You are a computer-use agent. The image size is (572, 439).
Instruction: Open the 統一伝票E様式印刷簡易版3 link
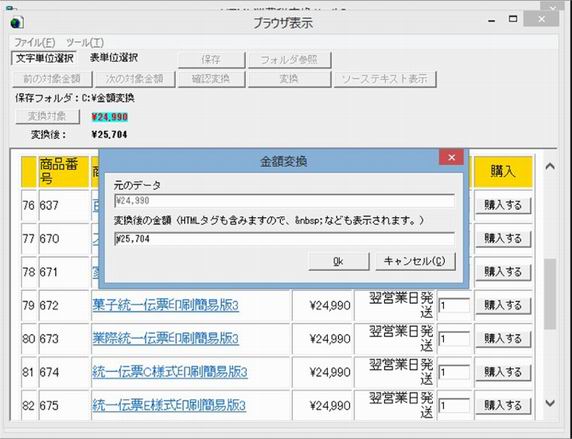169,405
